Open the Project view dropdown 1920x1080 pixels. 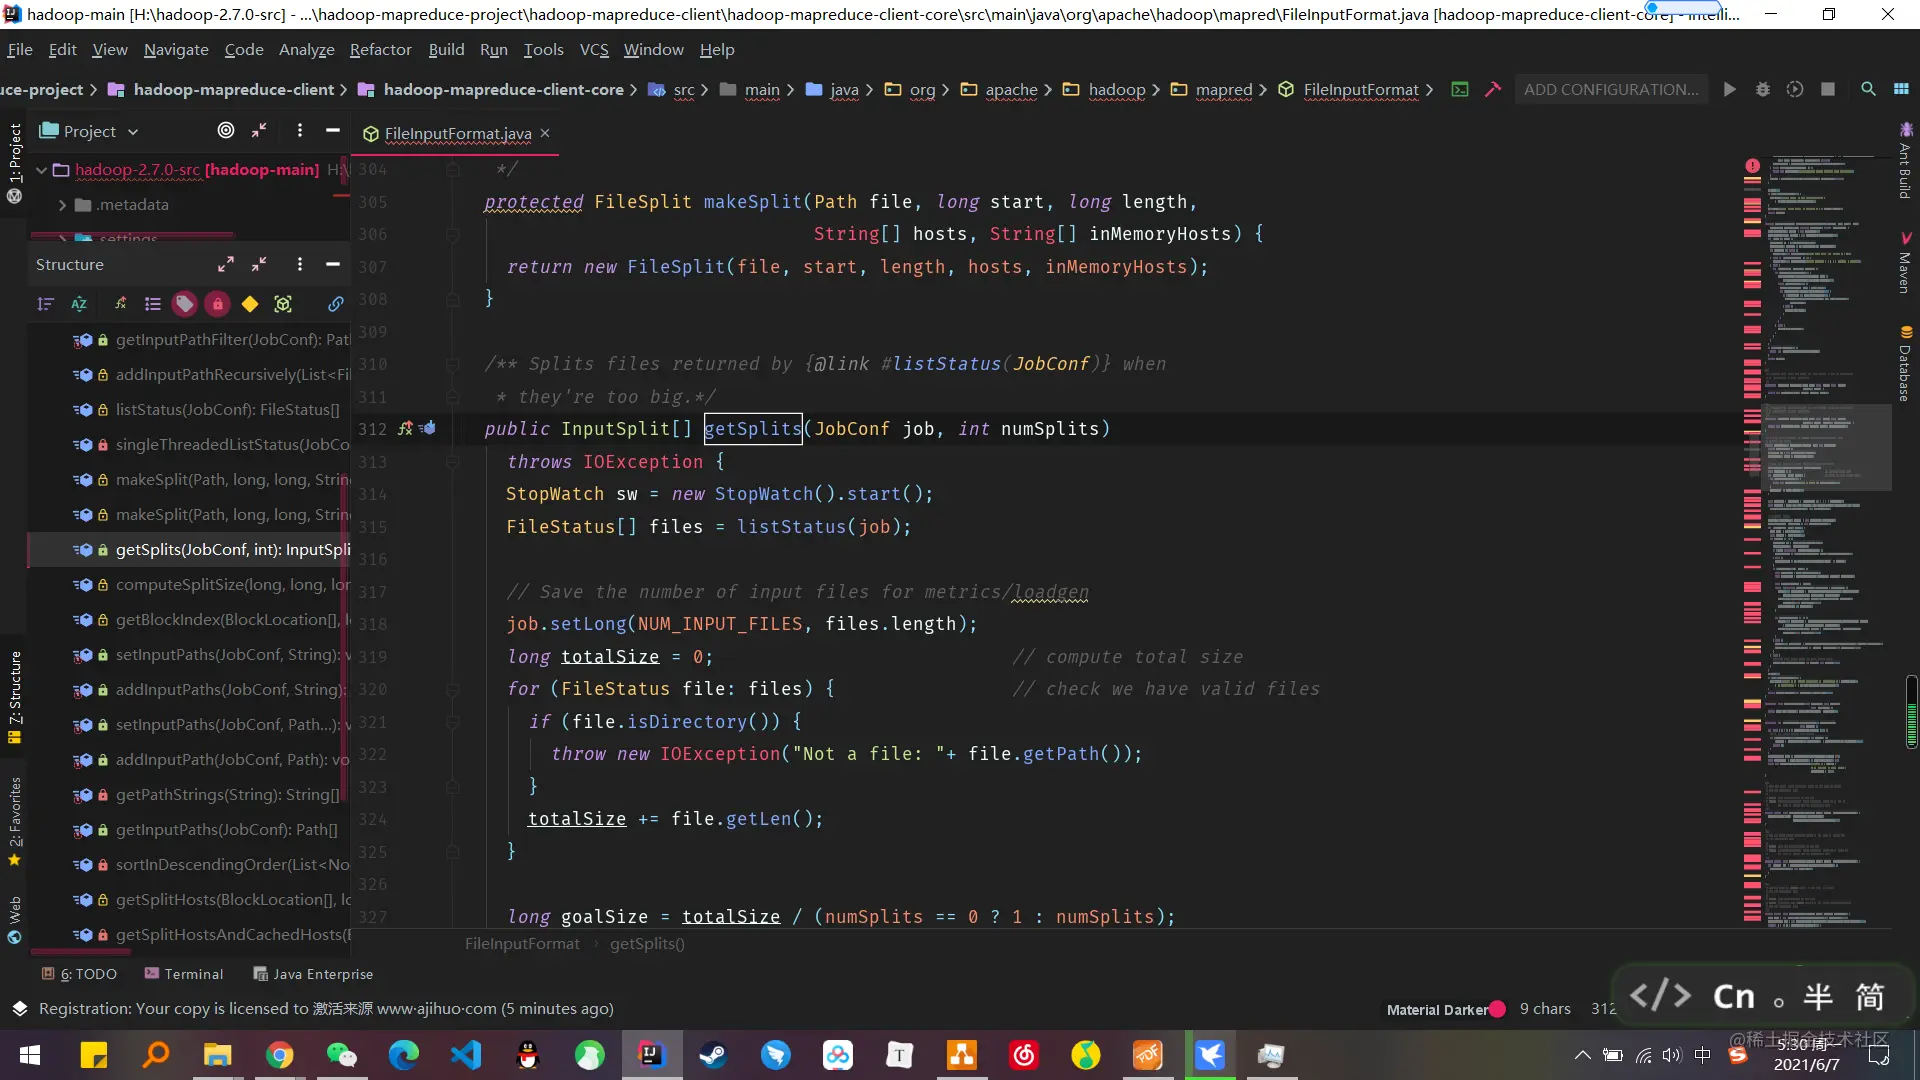[89, 131]
